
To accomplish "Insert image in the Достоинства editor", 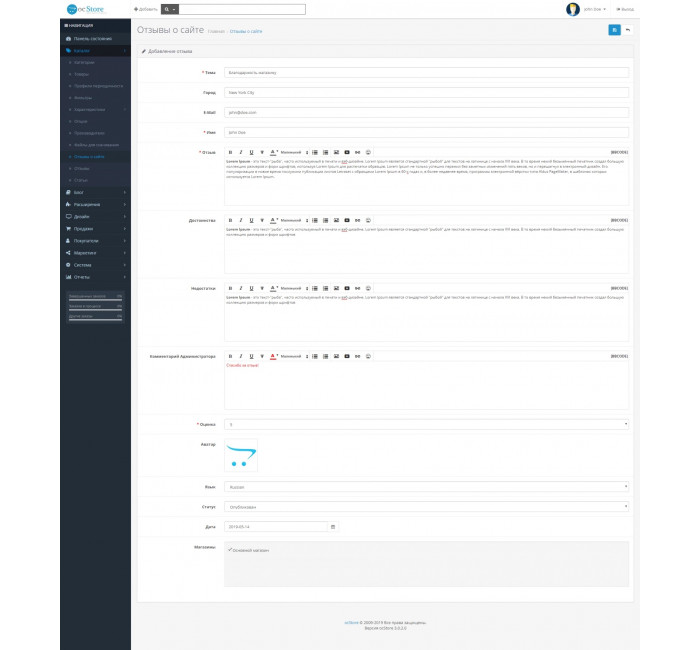I will (336, 220).
